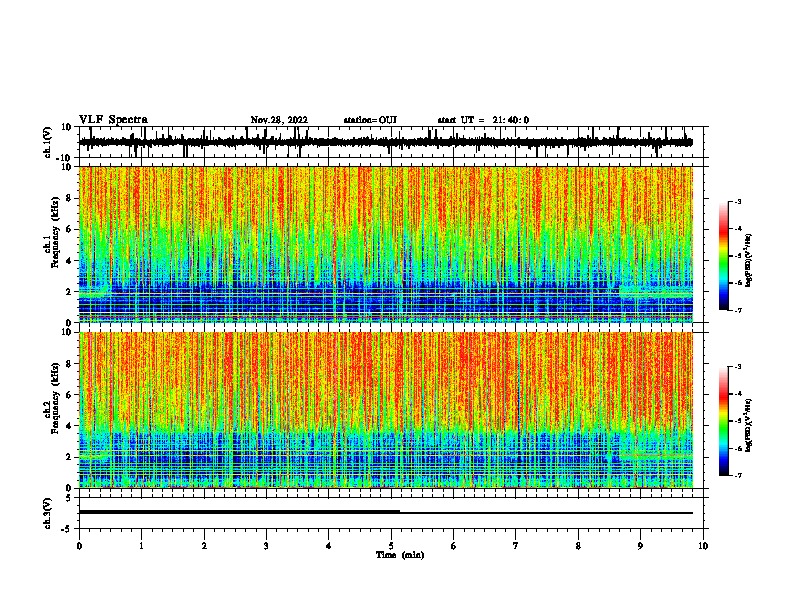
Task: Click the '2' tick on the Time axis
Action: pyautogui.click(x=204, y=546)
